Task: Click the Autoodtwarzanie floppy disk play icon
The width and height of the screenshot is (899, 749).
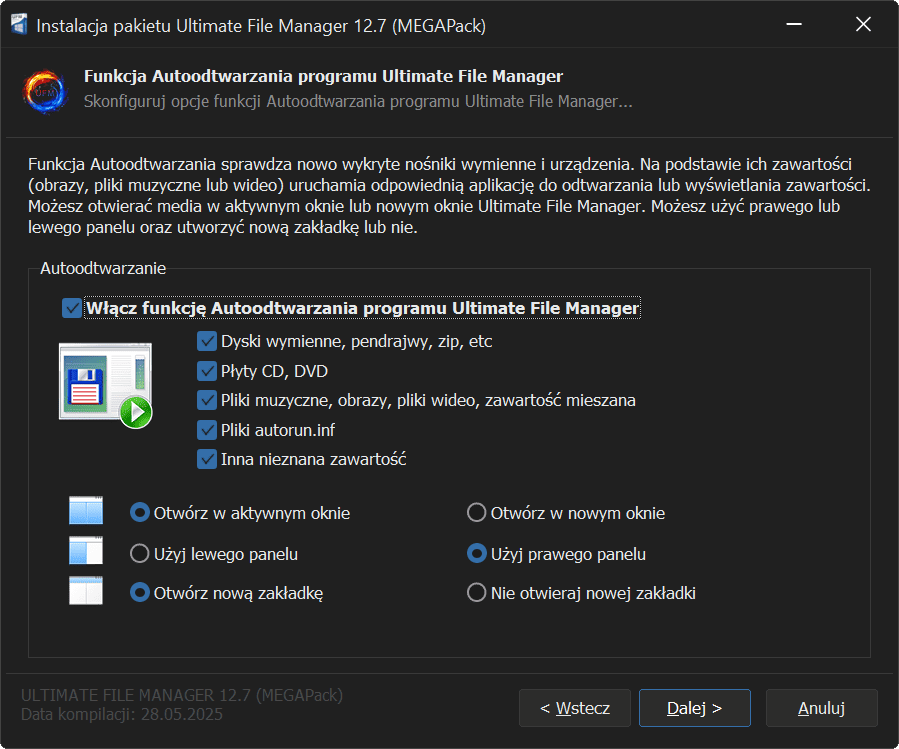Action: coord(105,385)
